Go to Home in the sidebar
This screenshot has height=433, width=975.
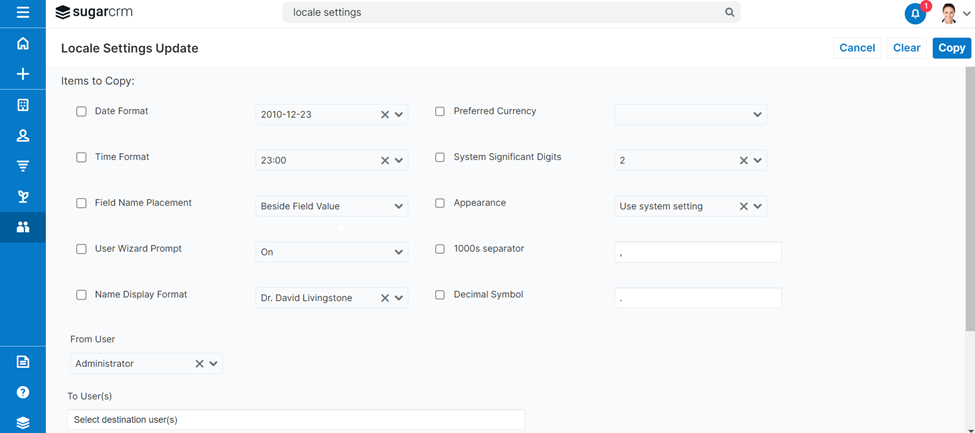(x=22, y=44)
